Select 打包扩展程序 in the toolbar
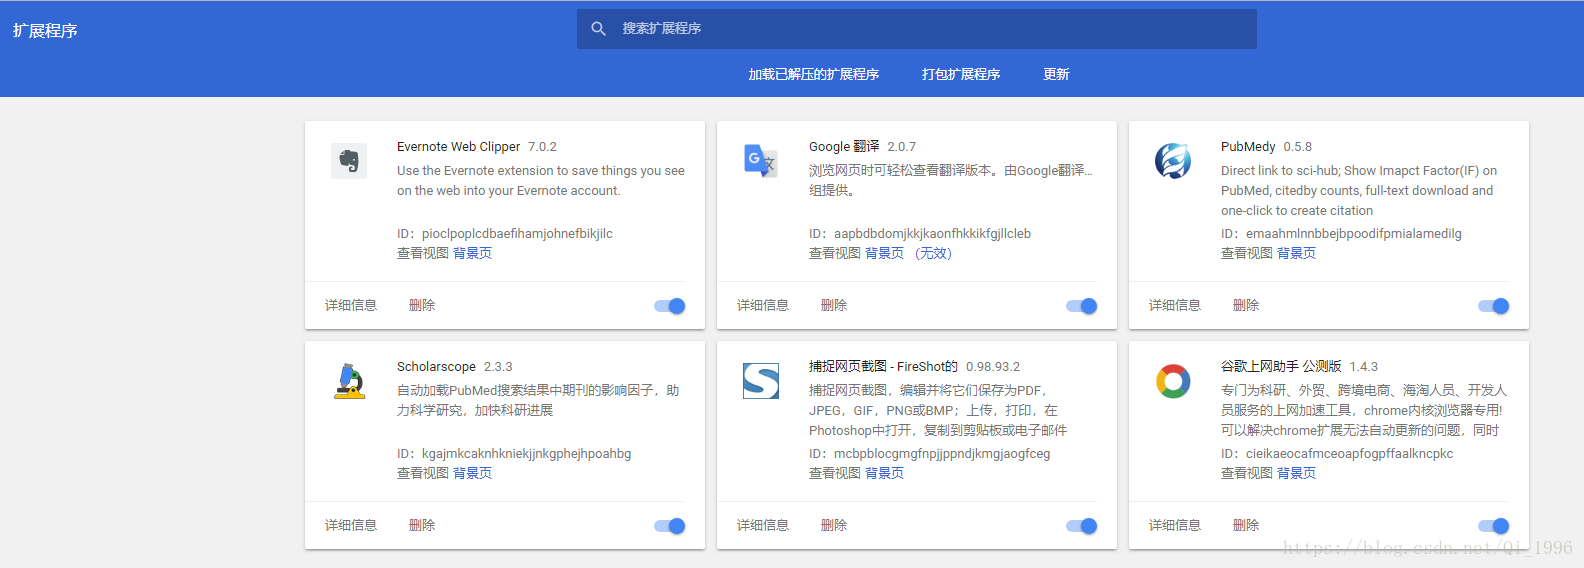The height and width of the screenshot is (568, 1584). [x=961, y=74]
